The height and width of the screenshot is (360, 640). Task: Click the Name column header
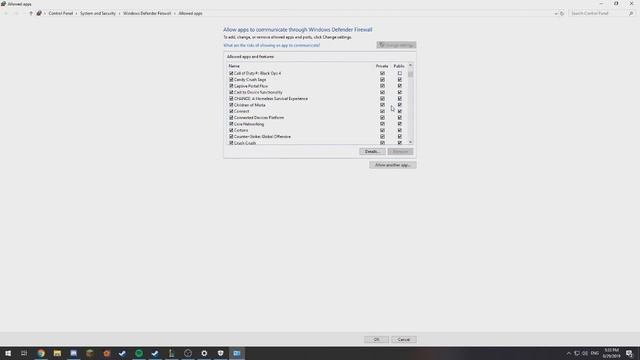click(x=234, y=66)
